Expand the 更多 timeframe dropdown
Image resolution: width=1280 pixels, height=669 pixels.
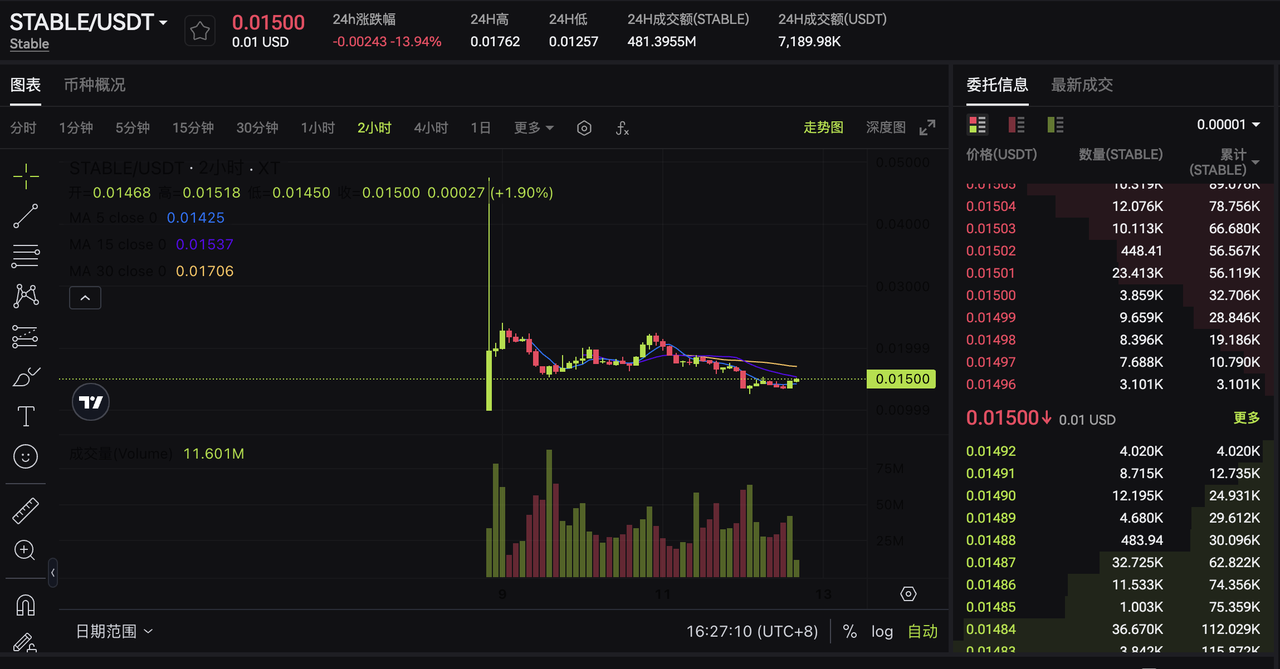coord(533,127)
